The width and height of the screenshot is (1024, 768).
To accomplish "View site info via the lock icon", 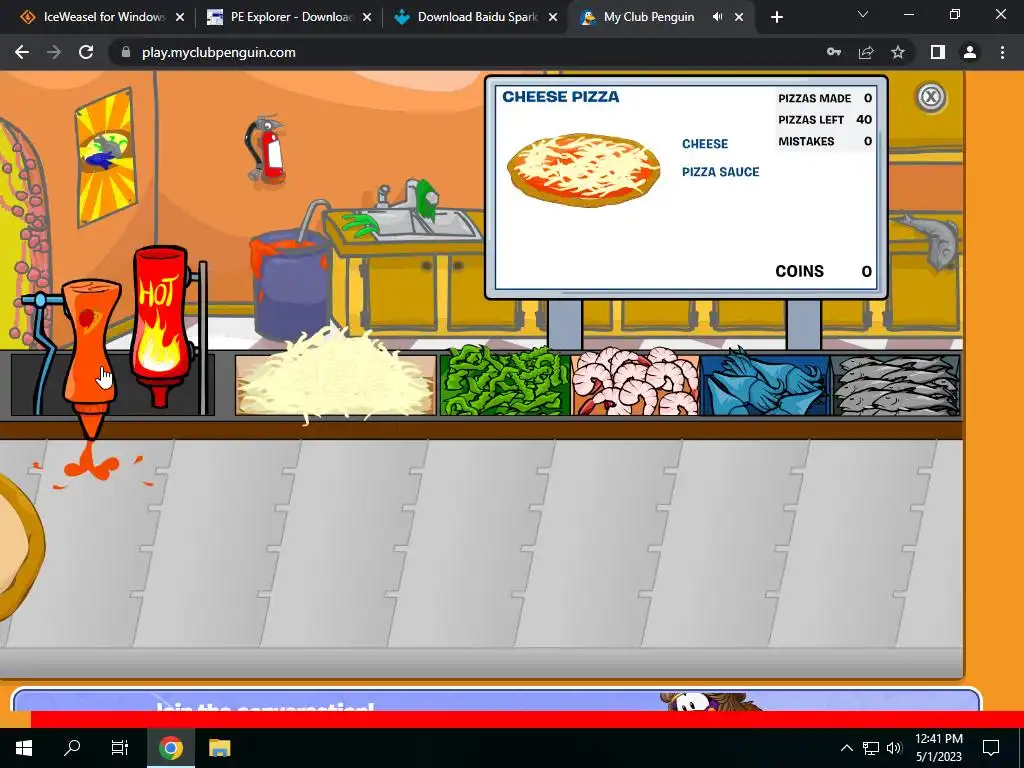I will coord(126,52).
